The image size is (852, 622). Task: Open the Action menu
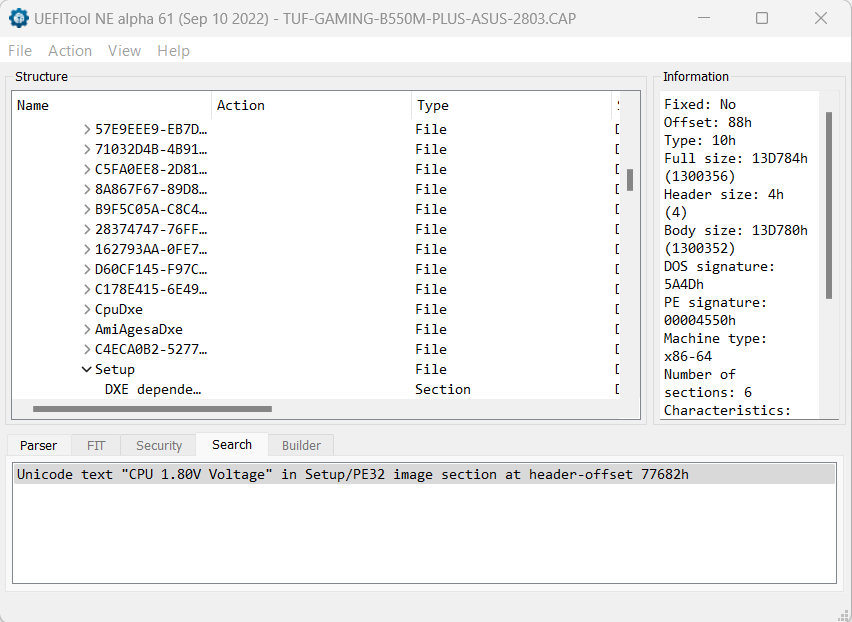point(70,51)
